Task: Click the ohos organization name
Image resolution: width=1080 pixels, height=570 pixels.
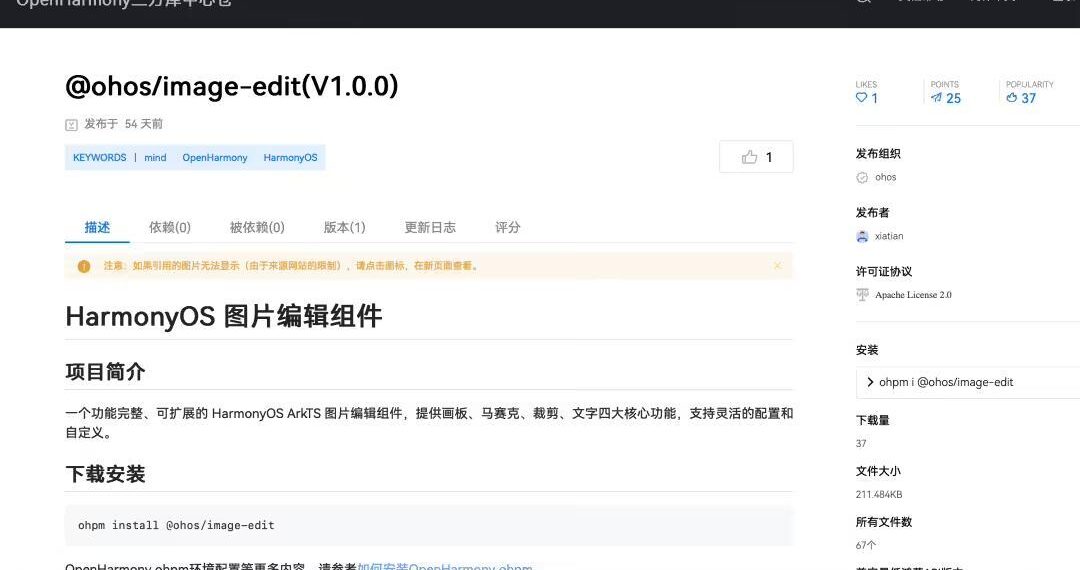Action: (x=885, y=177)
